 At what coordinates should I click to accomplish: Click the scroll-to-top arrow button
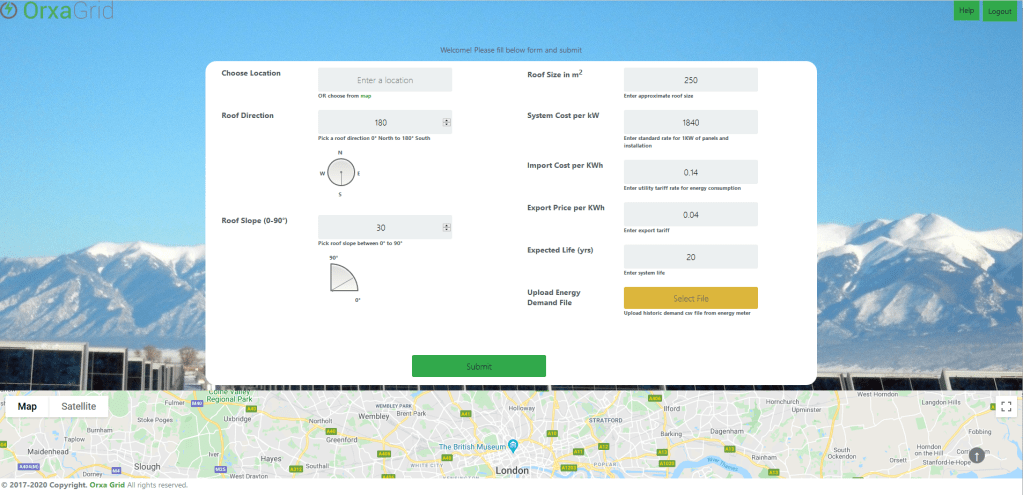[977, 455]
